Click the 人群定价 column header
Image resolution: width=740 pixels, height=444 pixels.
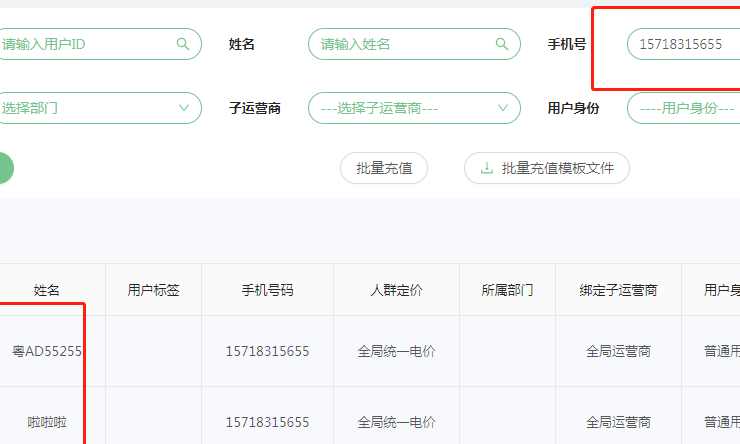[x=396, y=290]
